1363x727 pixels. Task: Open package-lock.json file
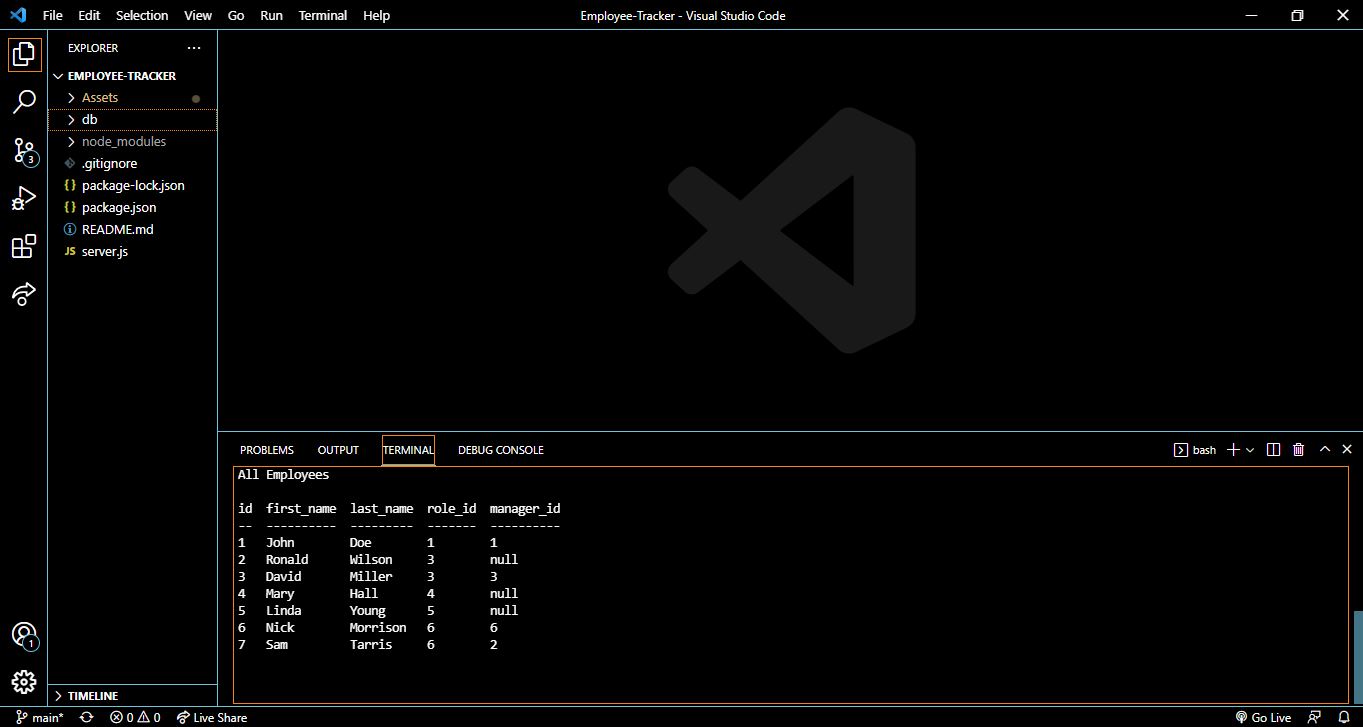click(132, 186)
